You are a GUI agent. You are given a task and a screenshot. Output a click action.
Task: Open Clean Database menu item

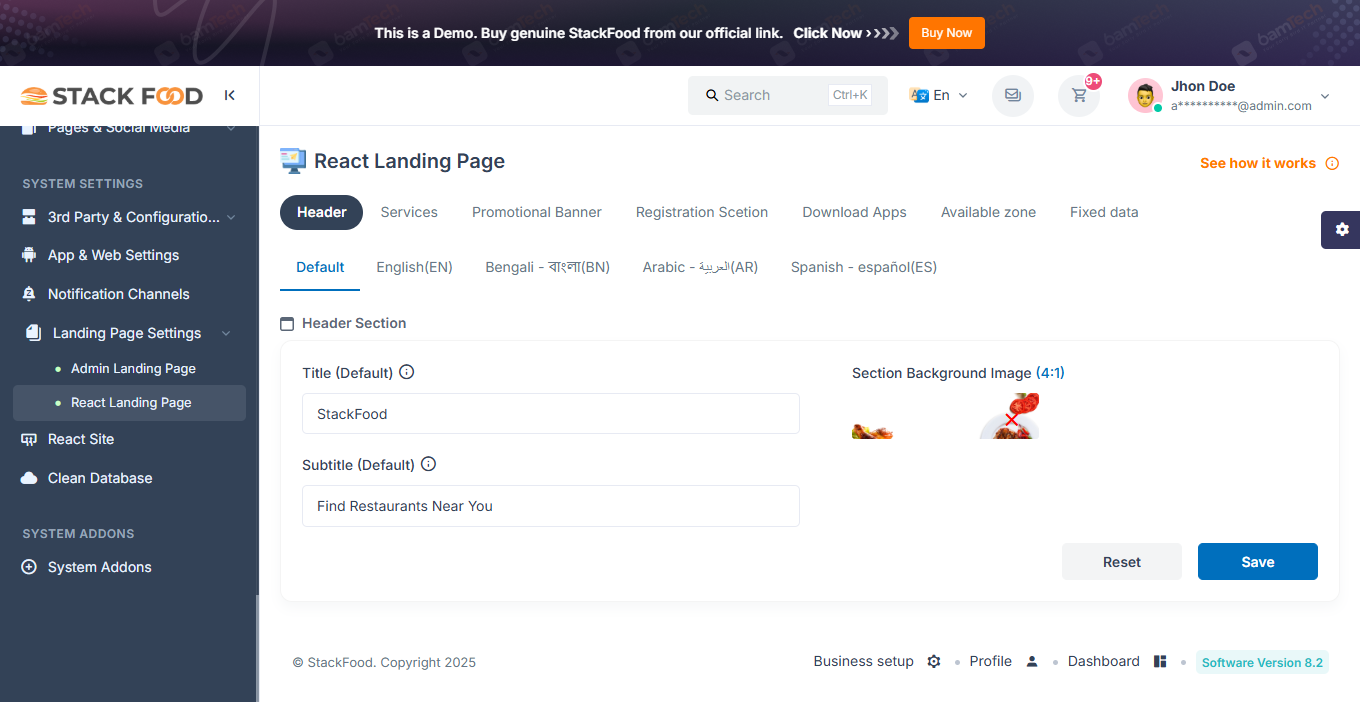(x=100, y=478)
